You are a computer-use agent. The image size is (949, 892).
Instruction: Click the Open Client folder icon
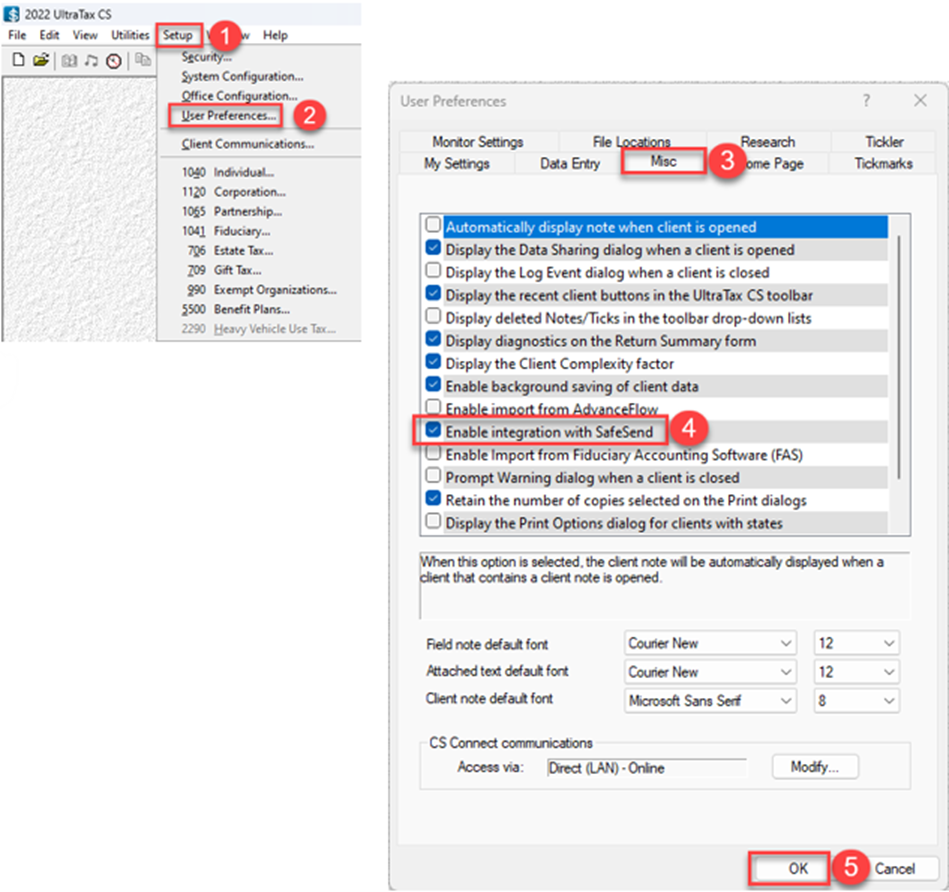click(40, 61)
